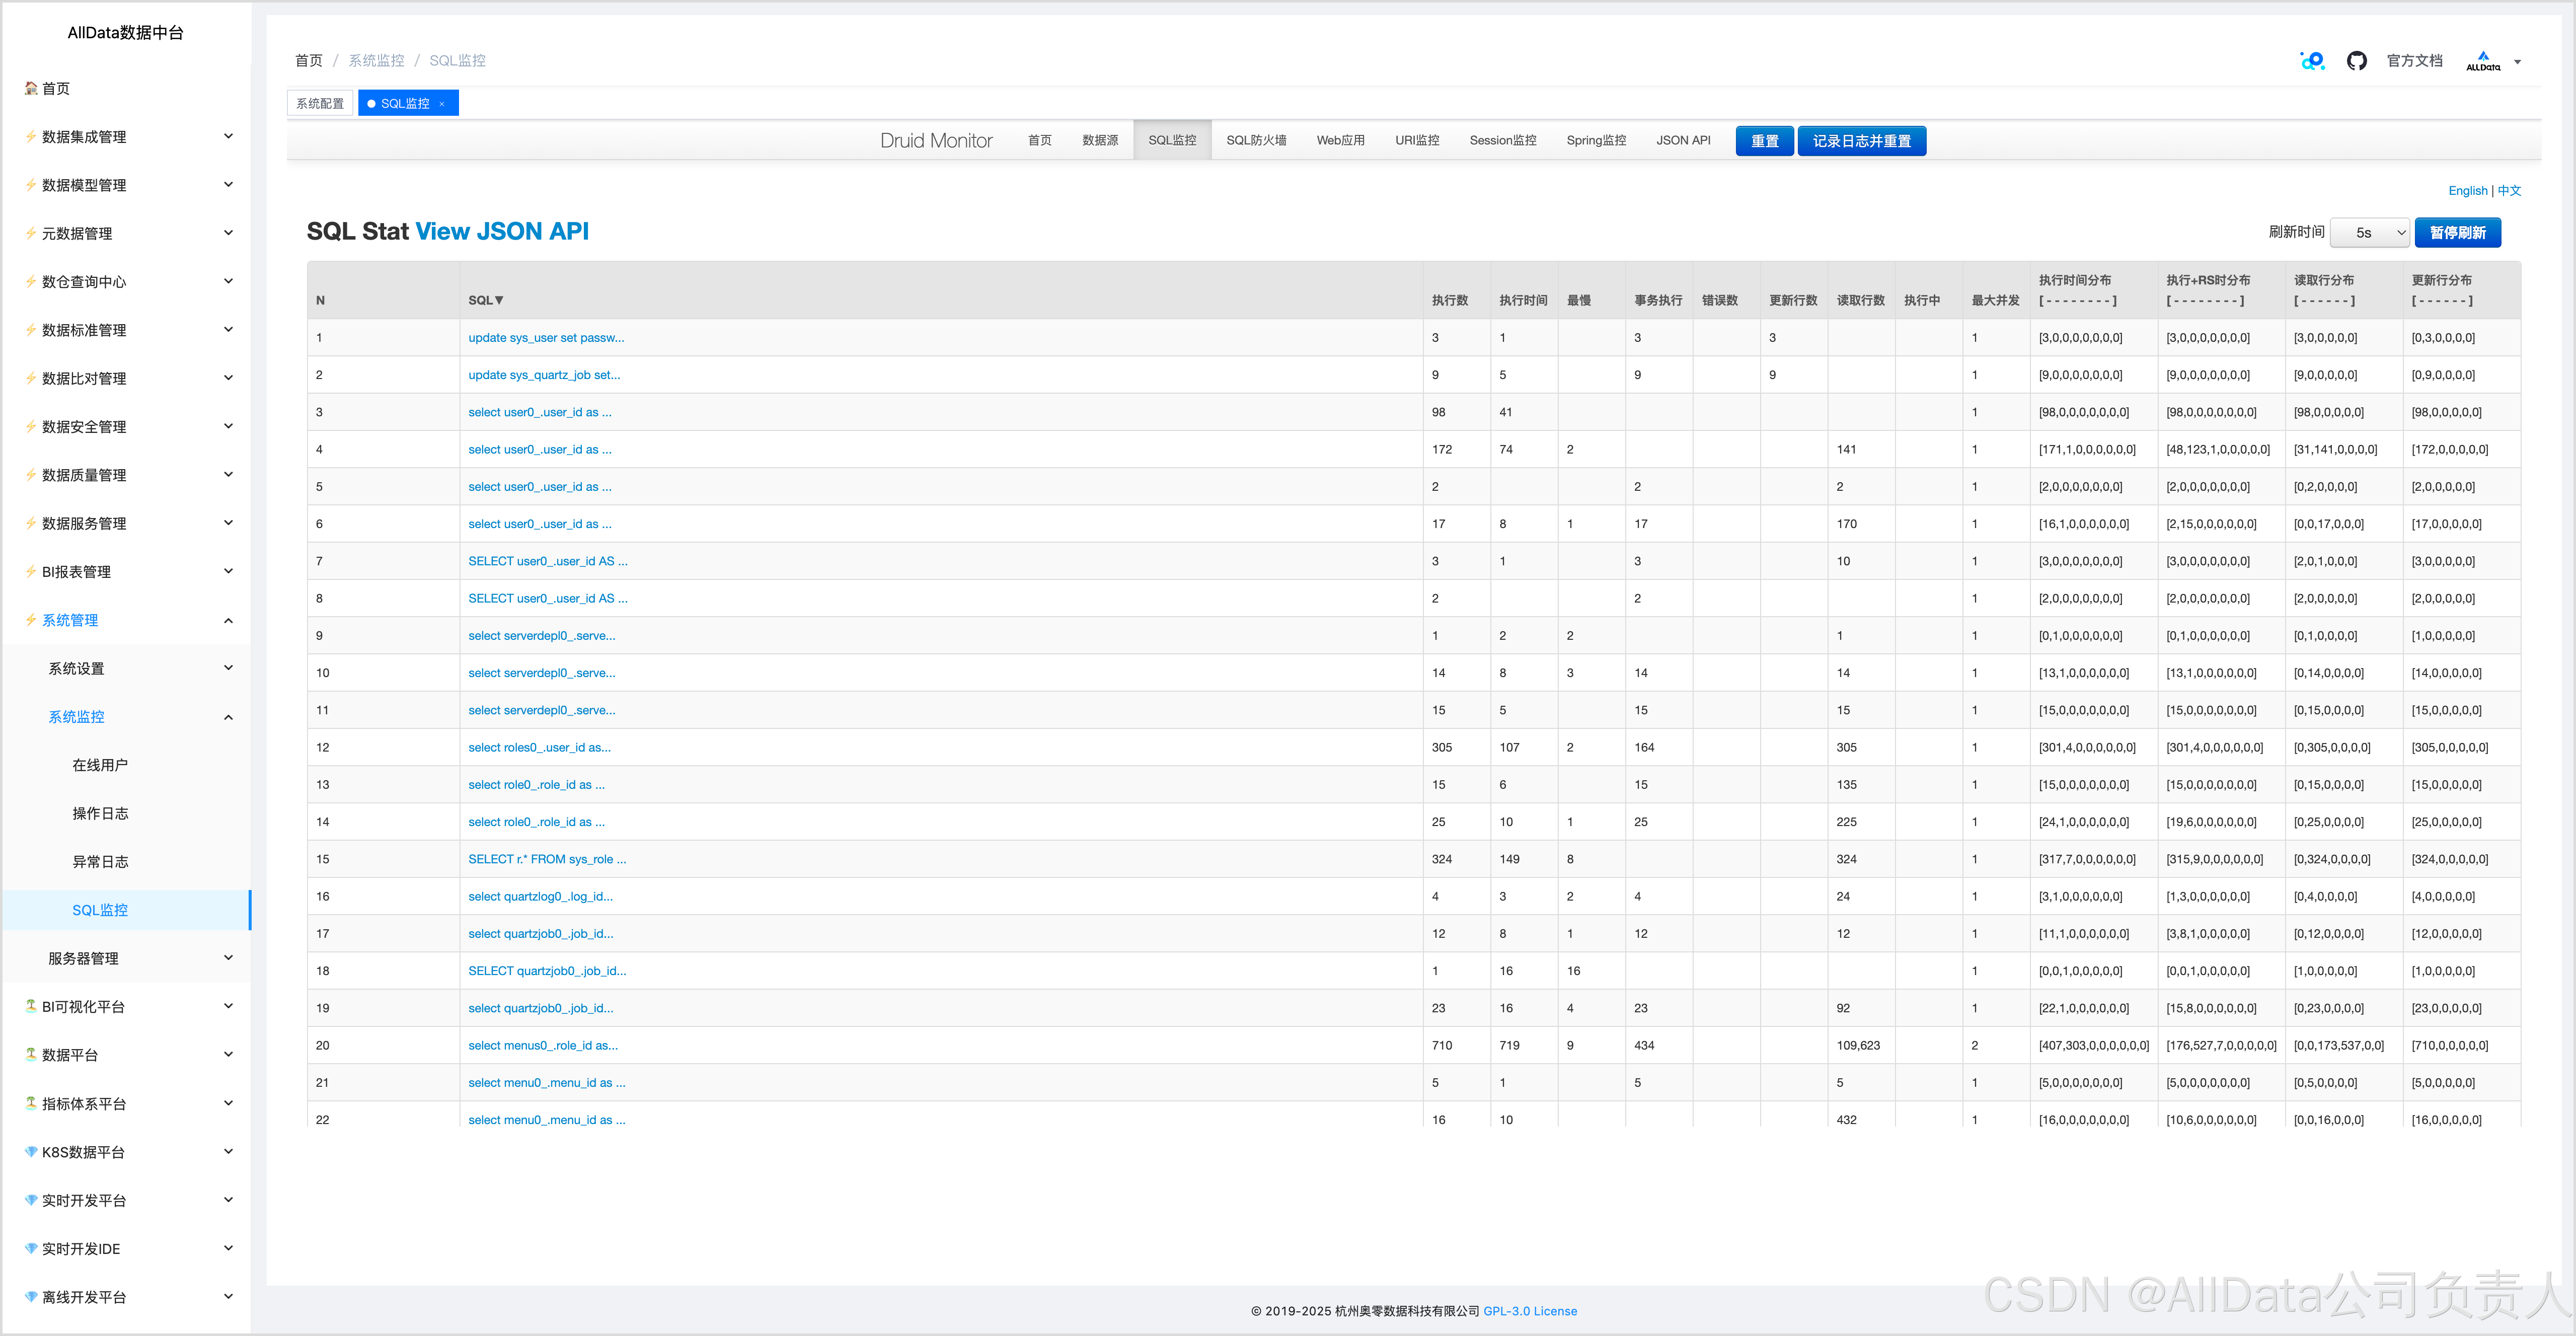Open the 操作日志 sidebar item
Image resolution: width=2576 pixels, height=1336 pixels.
click(x=100, y=813)
